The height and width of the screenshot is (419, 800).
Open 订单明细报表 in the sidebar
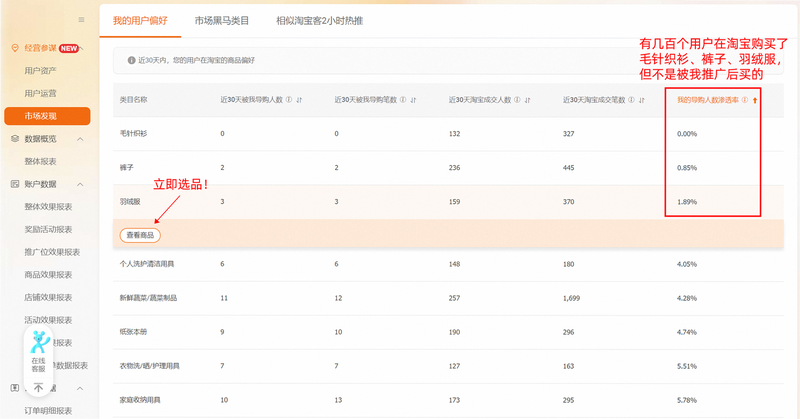(48, 410)
